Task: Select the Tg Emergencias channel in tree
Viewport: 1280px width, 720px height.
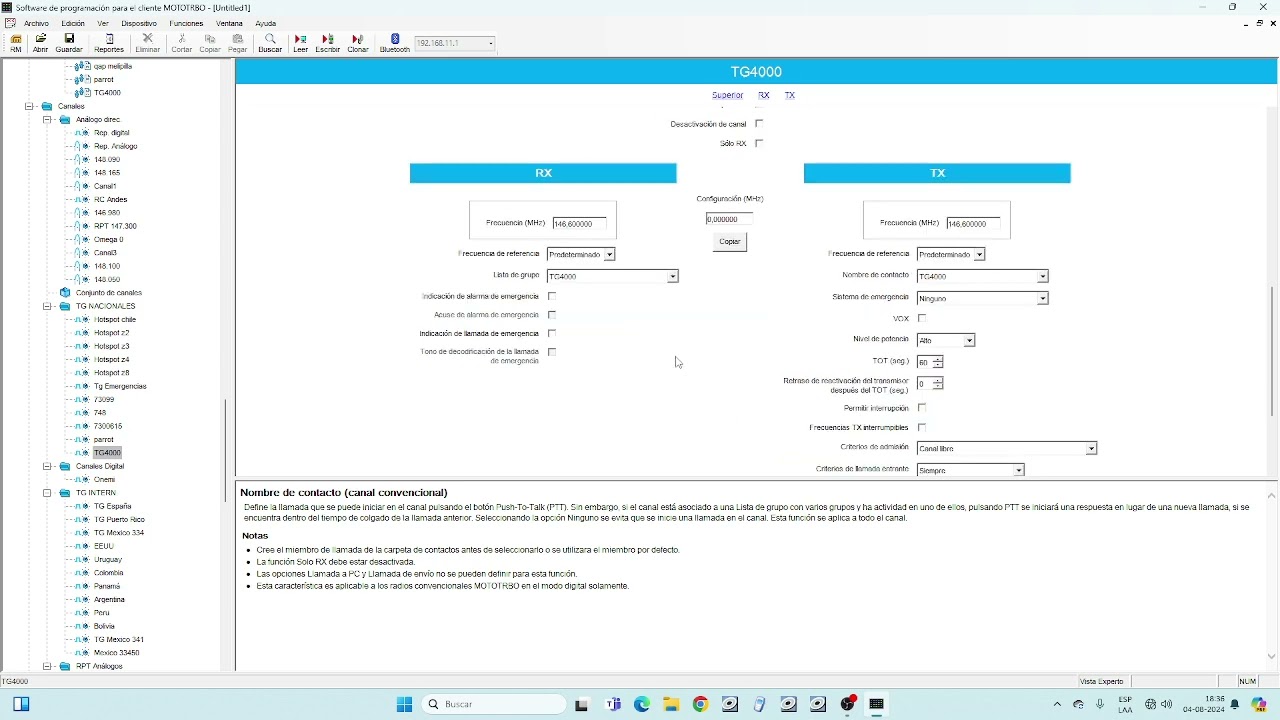Action: coord(120,386)
